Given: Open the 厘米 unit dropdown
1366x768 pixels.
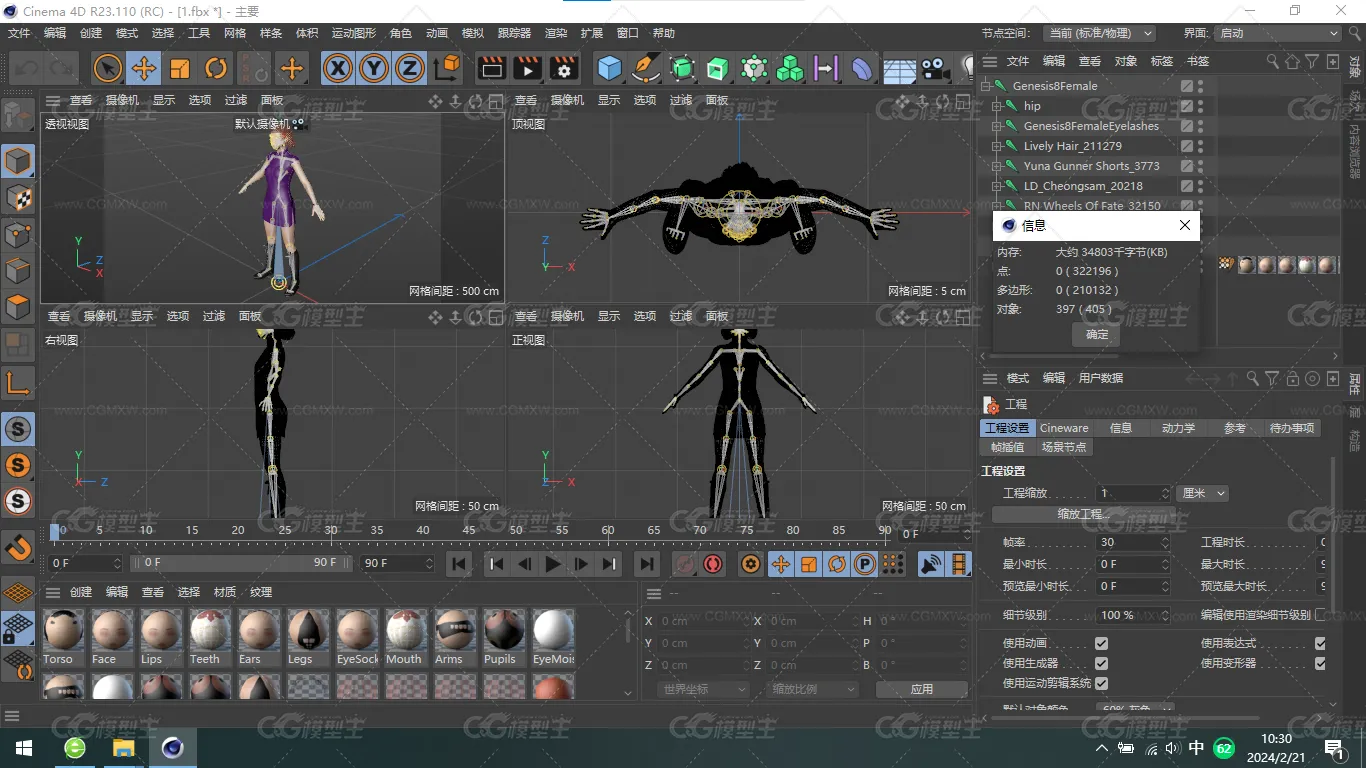Looking at the screenshot, I should pyautogui.click(x=1203, y=493).
